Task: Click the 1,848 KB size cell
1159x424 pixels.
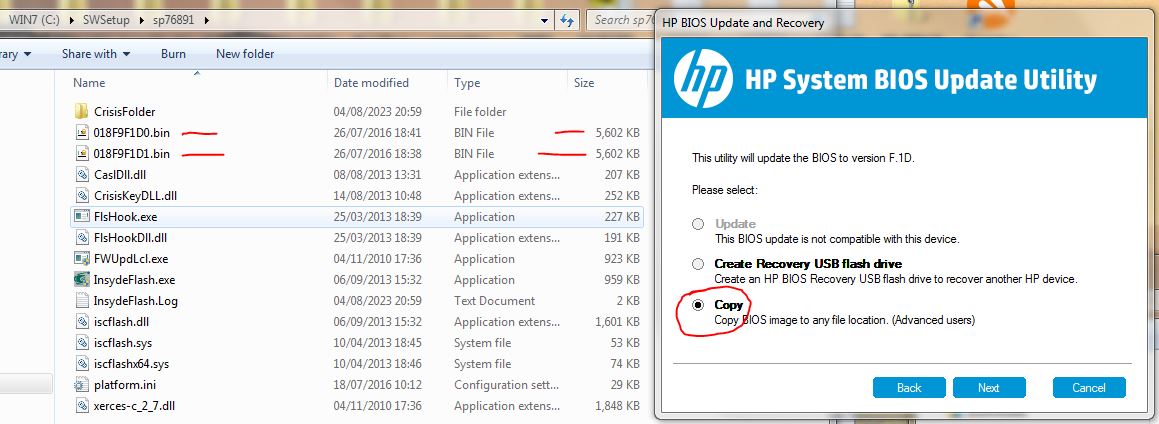Action: [616, 406]
